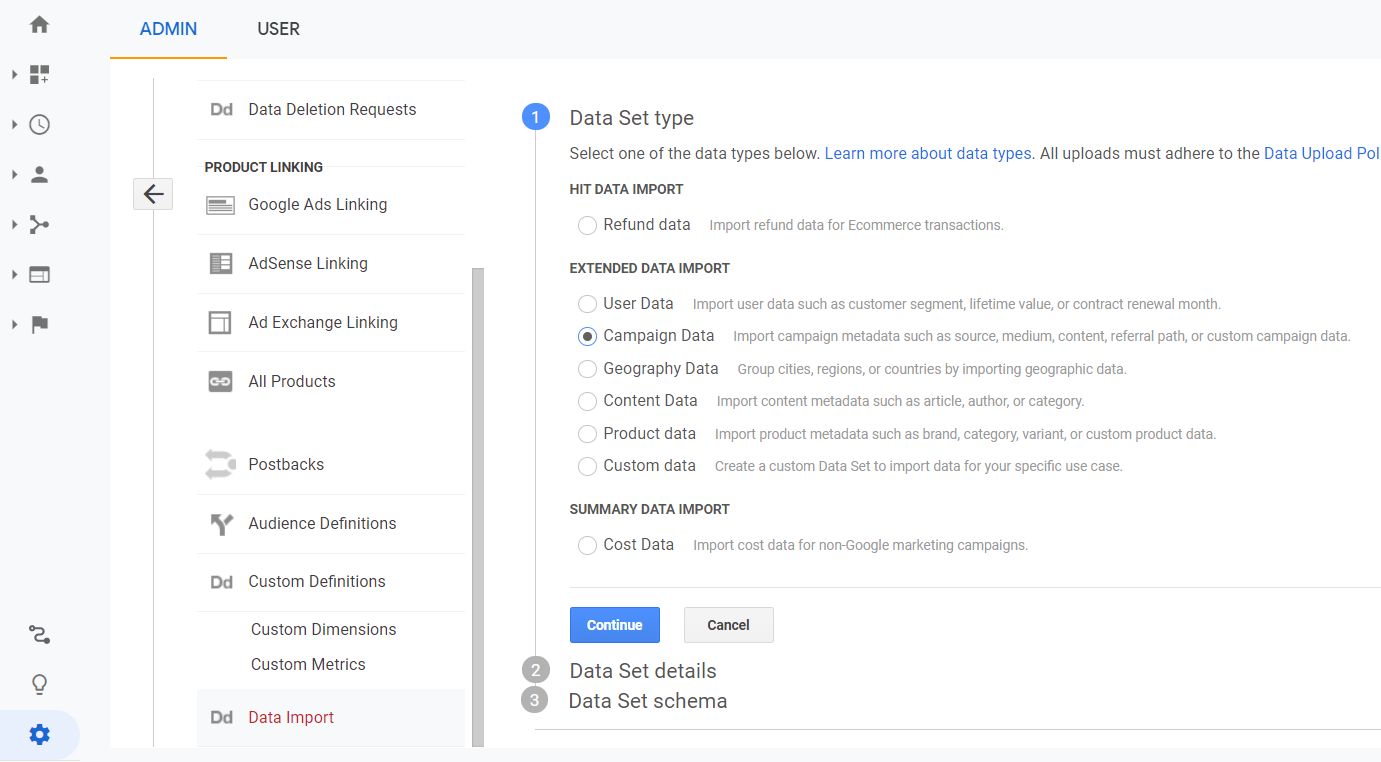Select the Conversions flag icon
Viewport: 1381px width, 762px height.
click(x=38, y=324)
